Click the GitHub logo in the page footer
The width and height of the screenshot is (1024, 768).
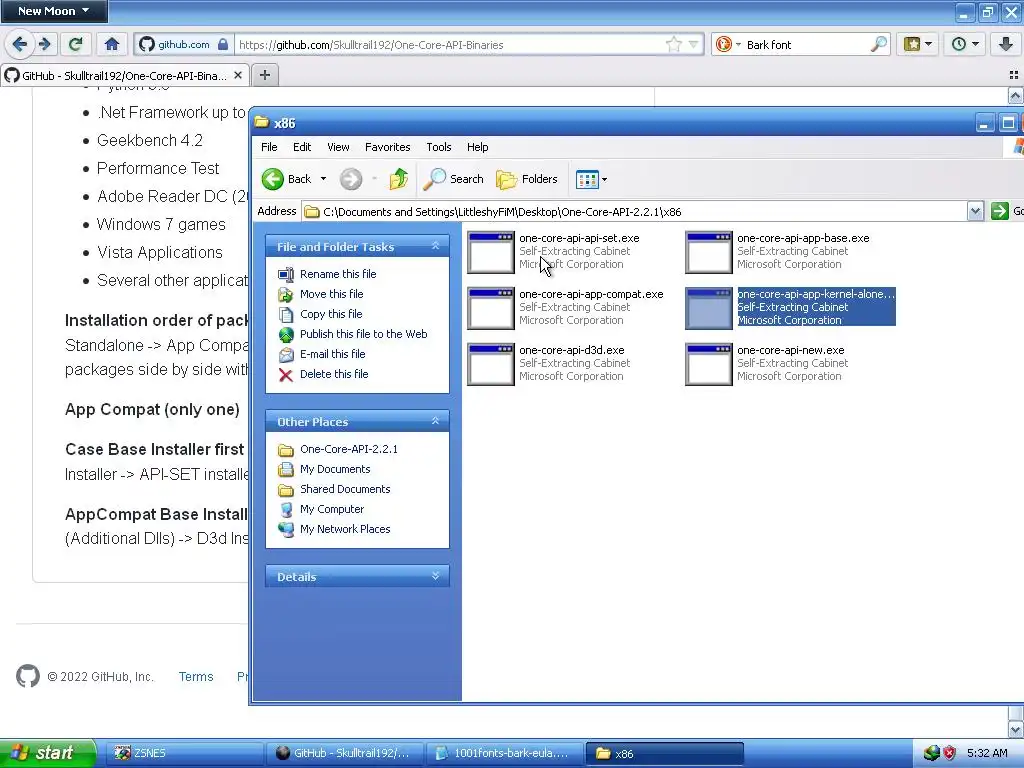pyautogui.click(x=28, y=677)
